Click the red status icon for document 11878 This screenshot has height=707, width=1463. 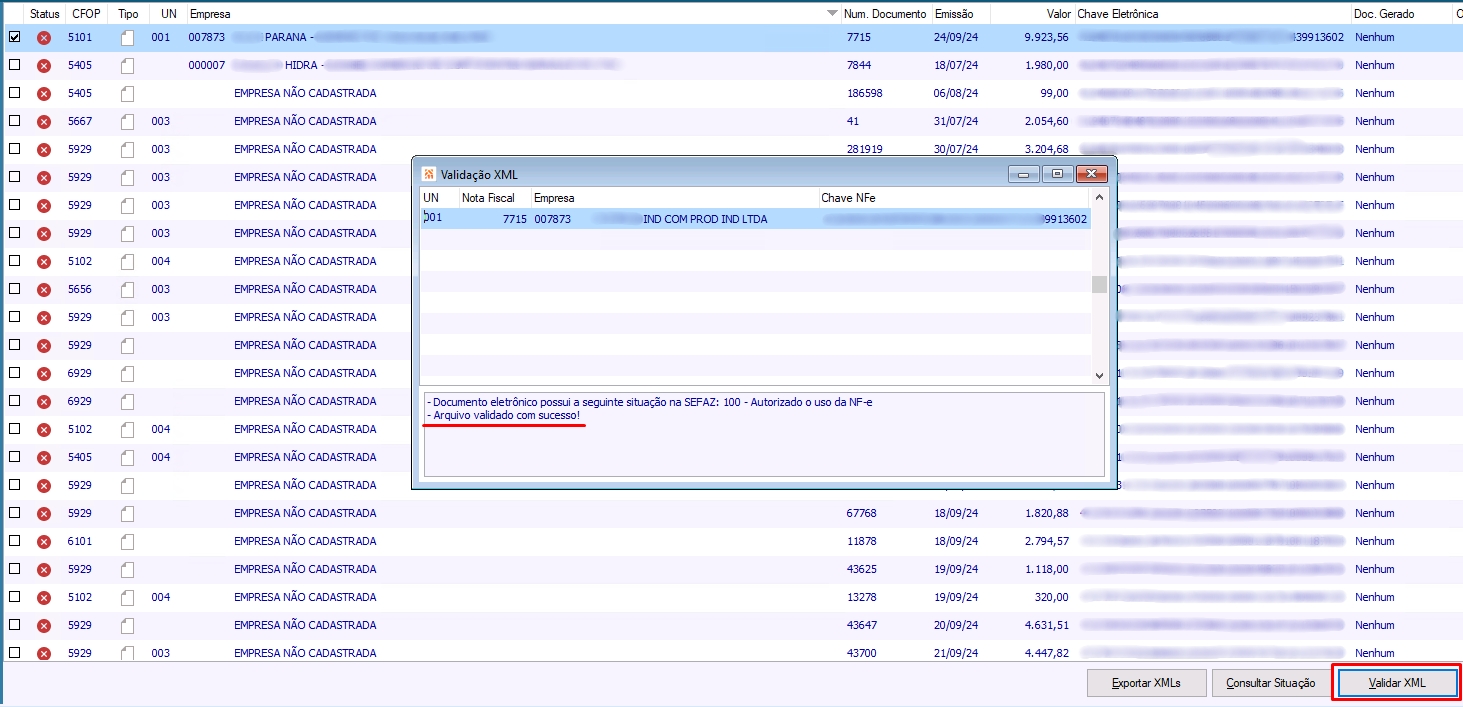[44, 542]
